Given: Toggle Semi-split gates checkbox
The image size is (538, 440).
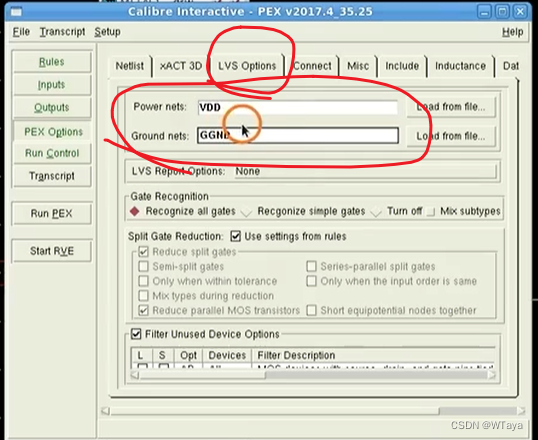Looking at the screenshot, I should (x=143, y=266).
